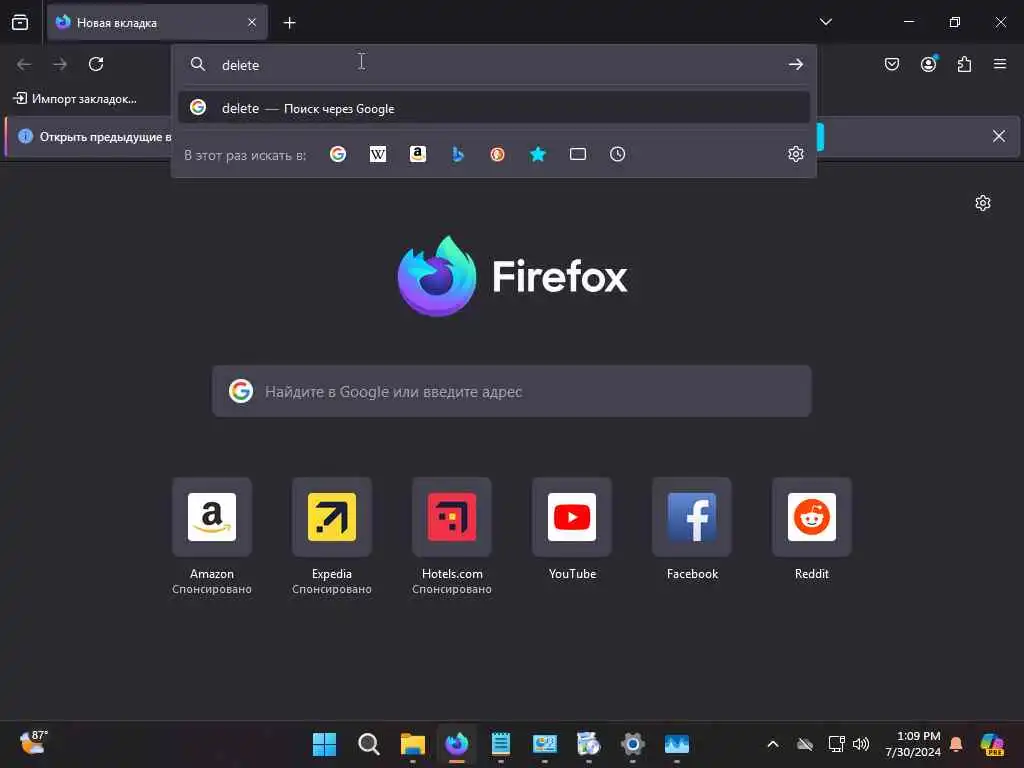This screenshot has height=768, width=1024.
Task: Open new tab personalization gear
Action: click(x=982, y=203)
